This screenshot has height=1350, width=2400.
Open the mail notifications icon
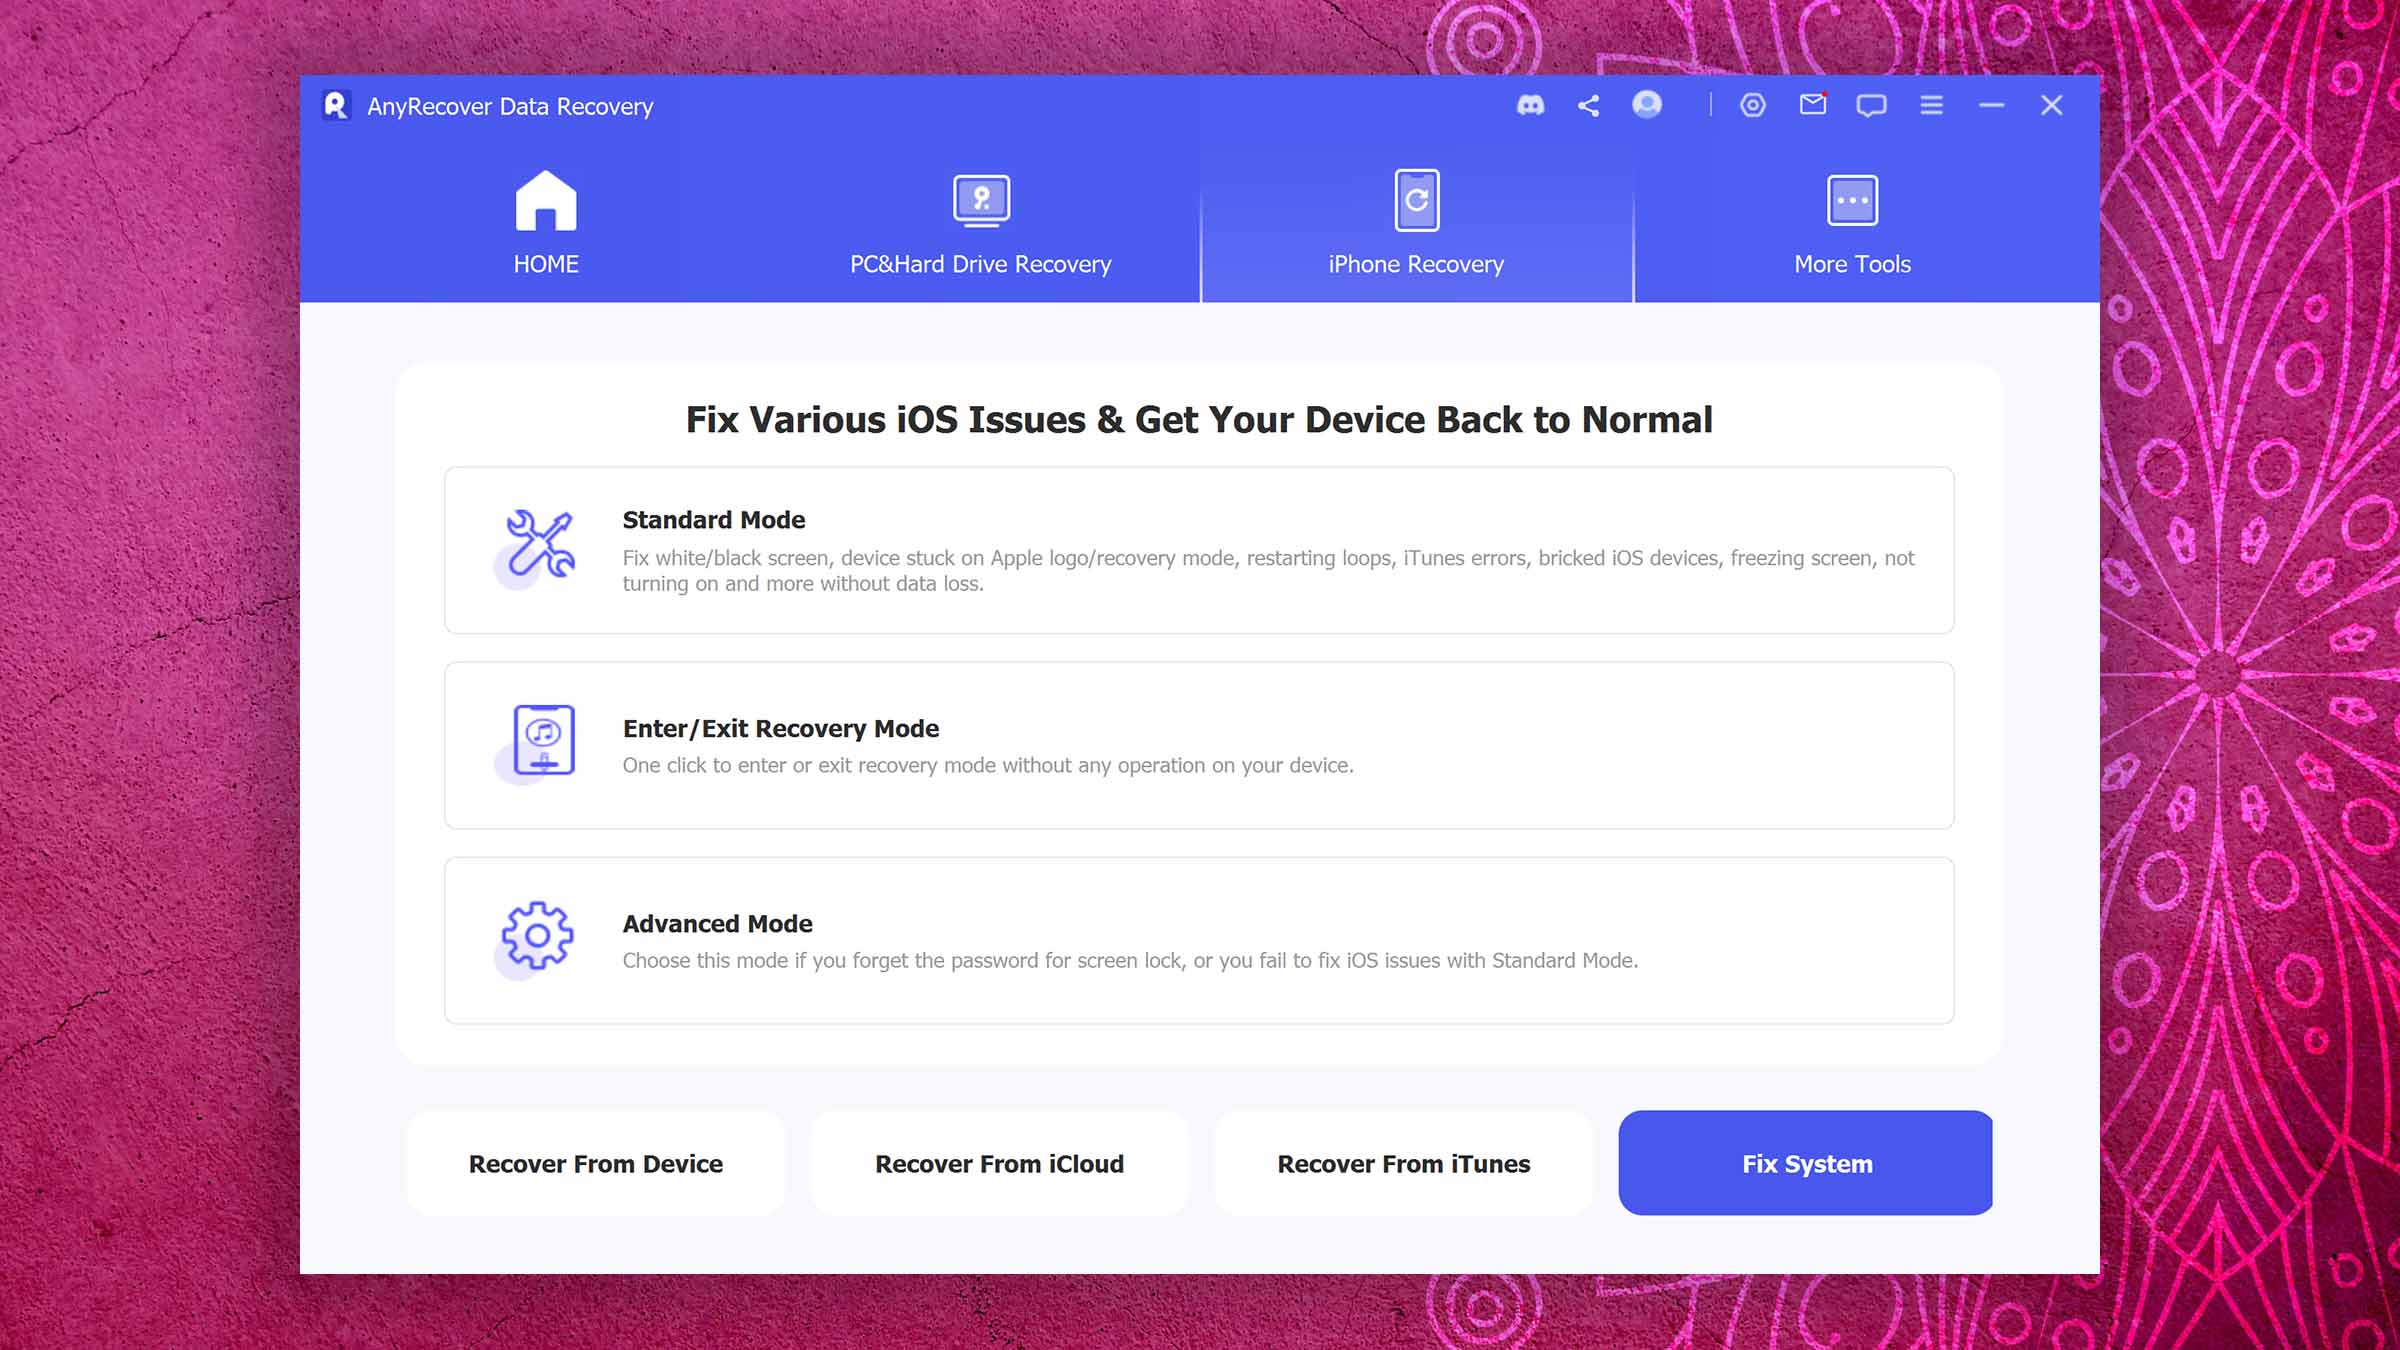pos(1813,104)
